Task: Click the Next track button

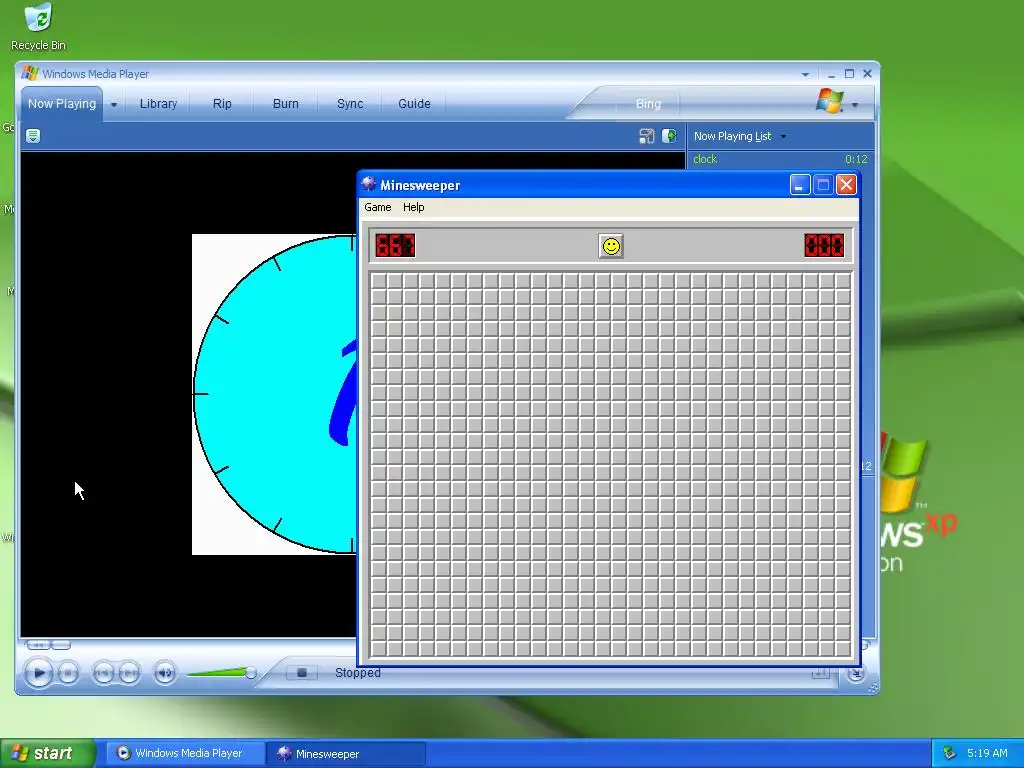Action: point(130,673)
